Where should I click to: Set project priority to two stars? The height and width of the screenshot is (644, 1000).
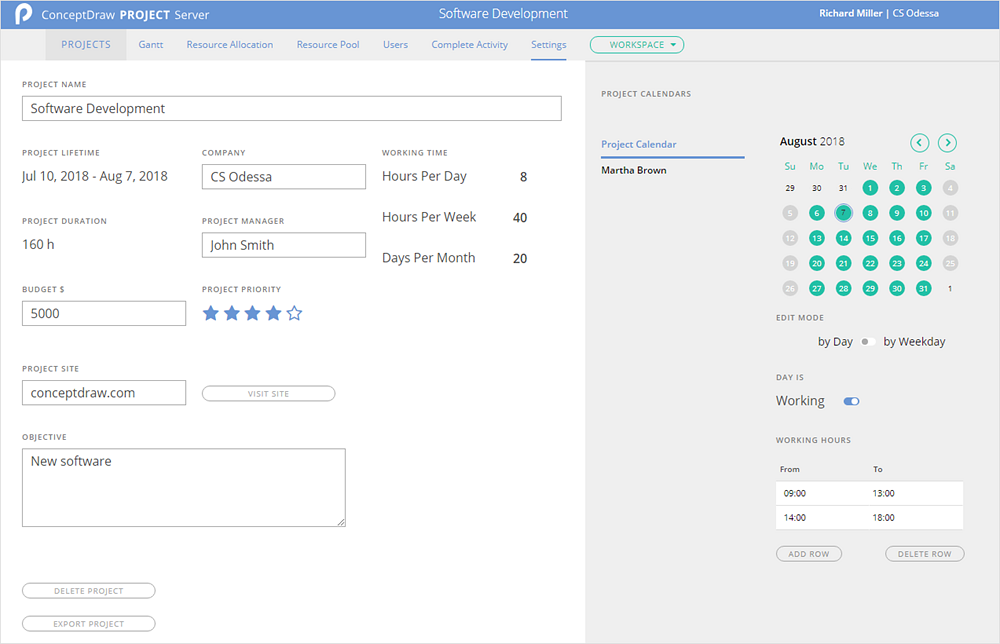(232, 313)
